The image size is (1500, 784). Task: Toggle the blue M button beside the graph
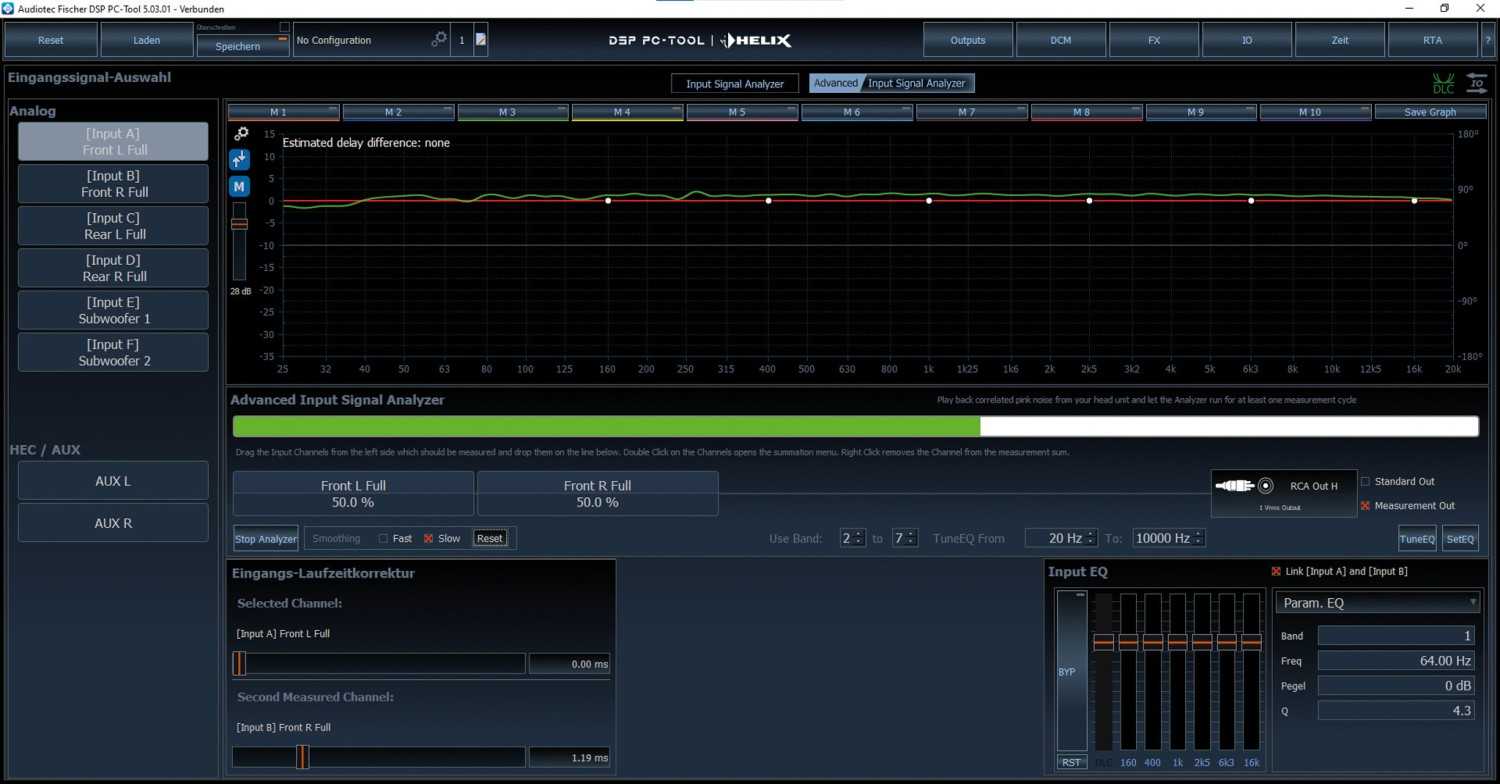click(x=239, y=186)
